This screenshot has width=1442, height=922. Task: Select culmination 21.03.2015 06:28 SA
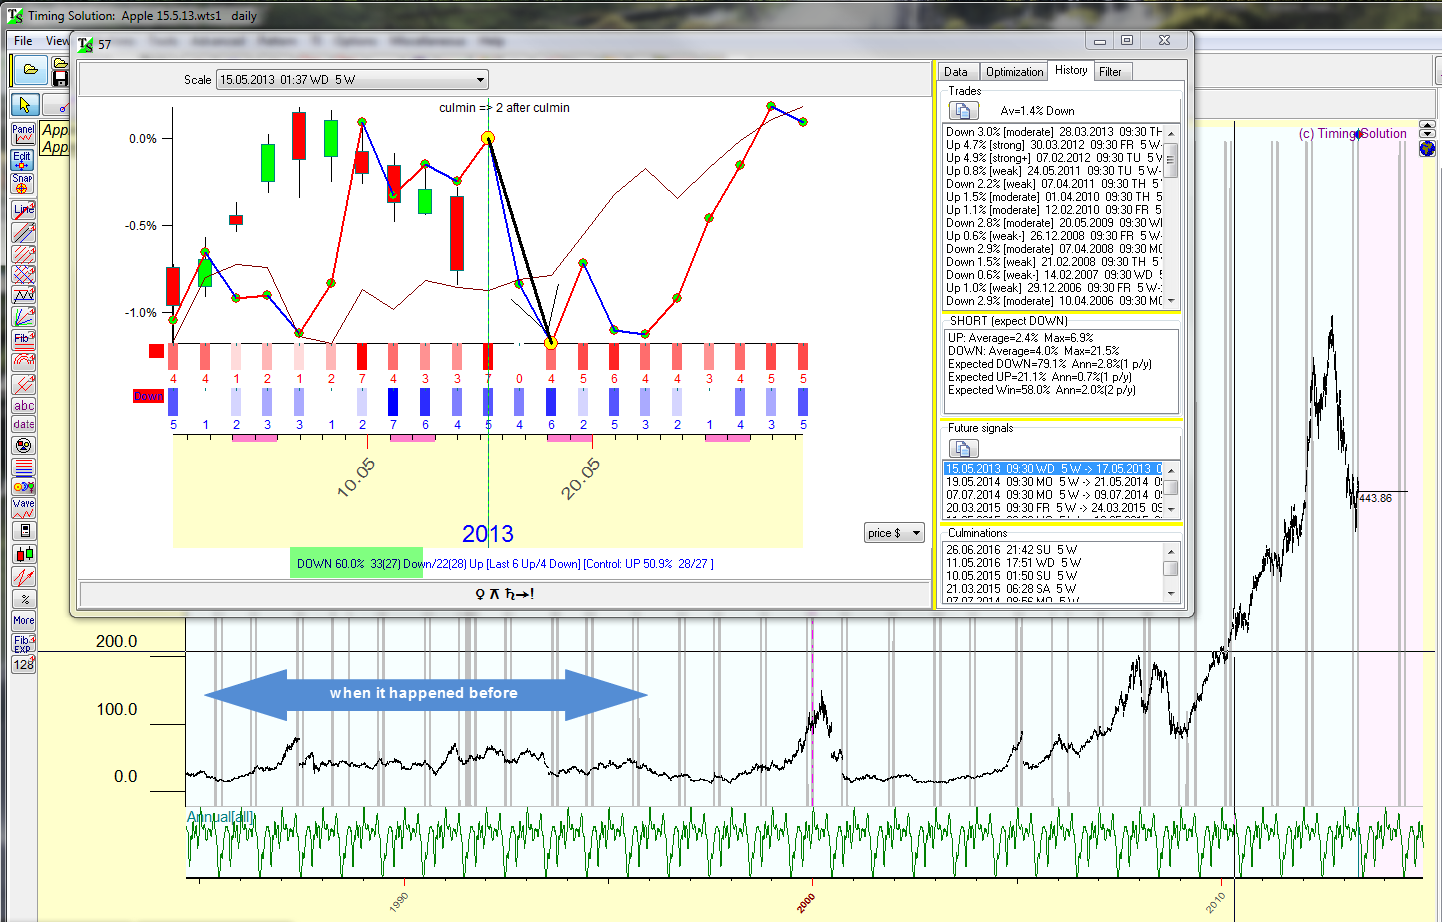coord(1053,589)
